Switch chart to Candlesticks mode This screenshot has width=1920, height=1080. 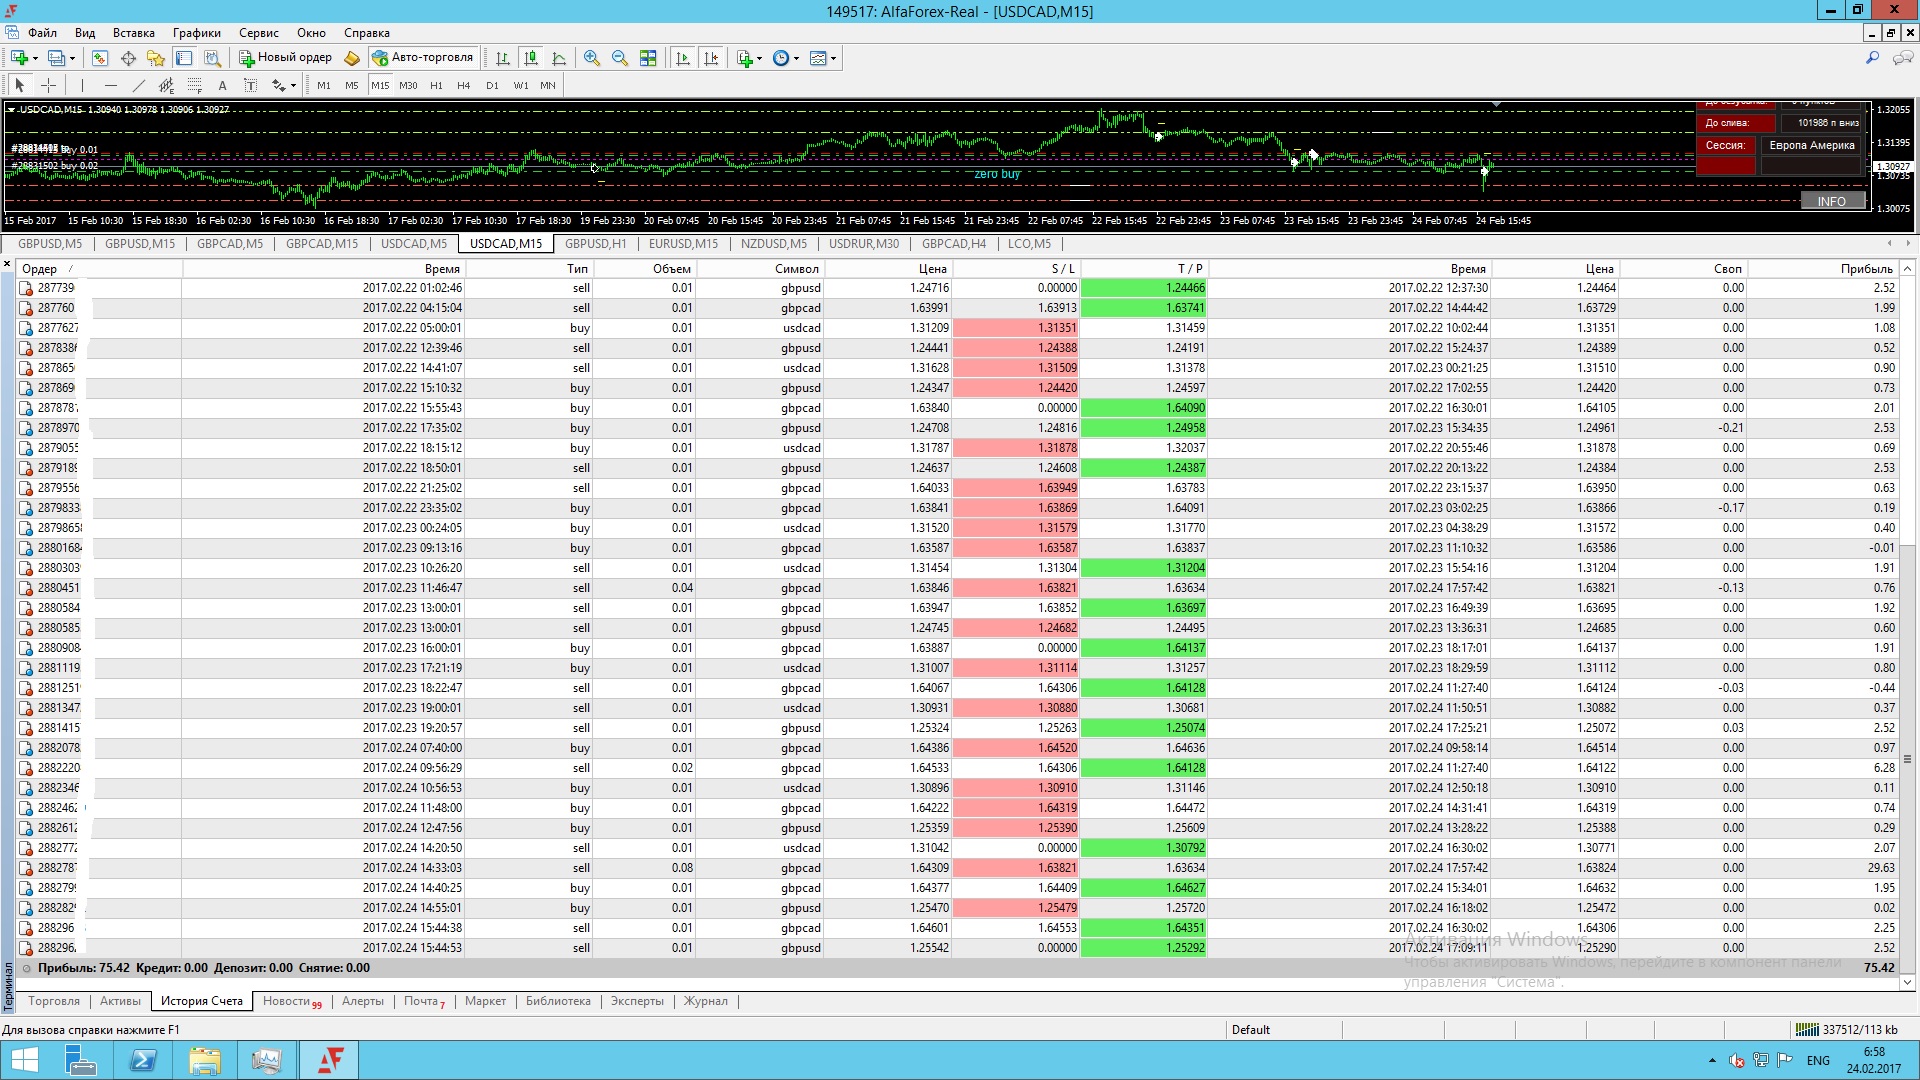531,58
